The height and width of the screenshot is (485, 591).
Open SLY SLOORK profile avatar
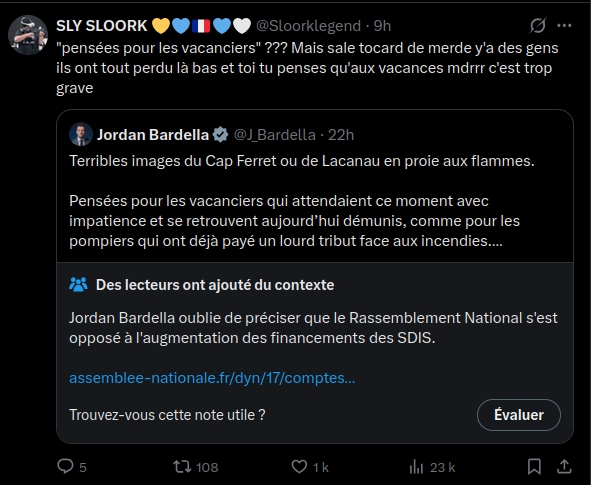point(28,35)
